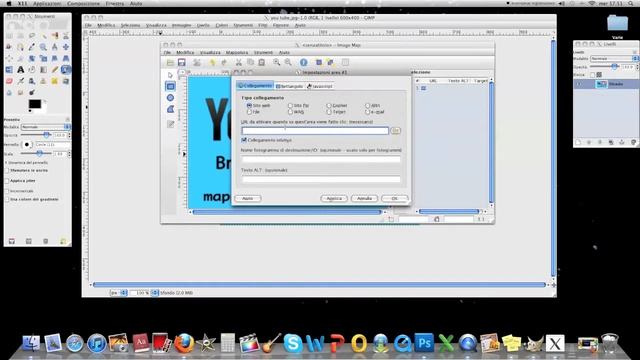Click the URL input field
The height and width of the screenshot is (360, 640).
[315, 131]
